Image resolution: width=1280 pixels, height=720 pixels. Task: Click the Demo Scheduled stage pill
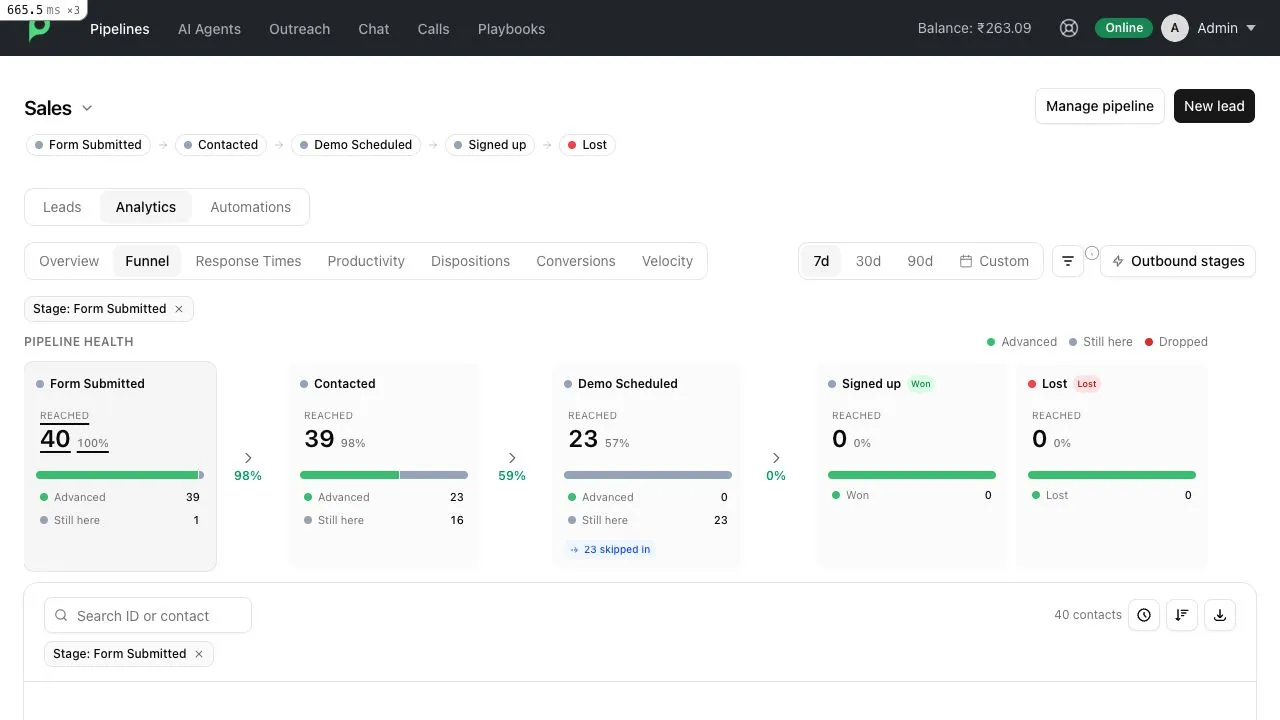356,145
